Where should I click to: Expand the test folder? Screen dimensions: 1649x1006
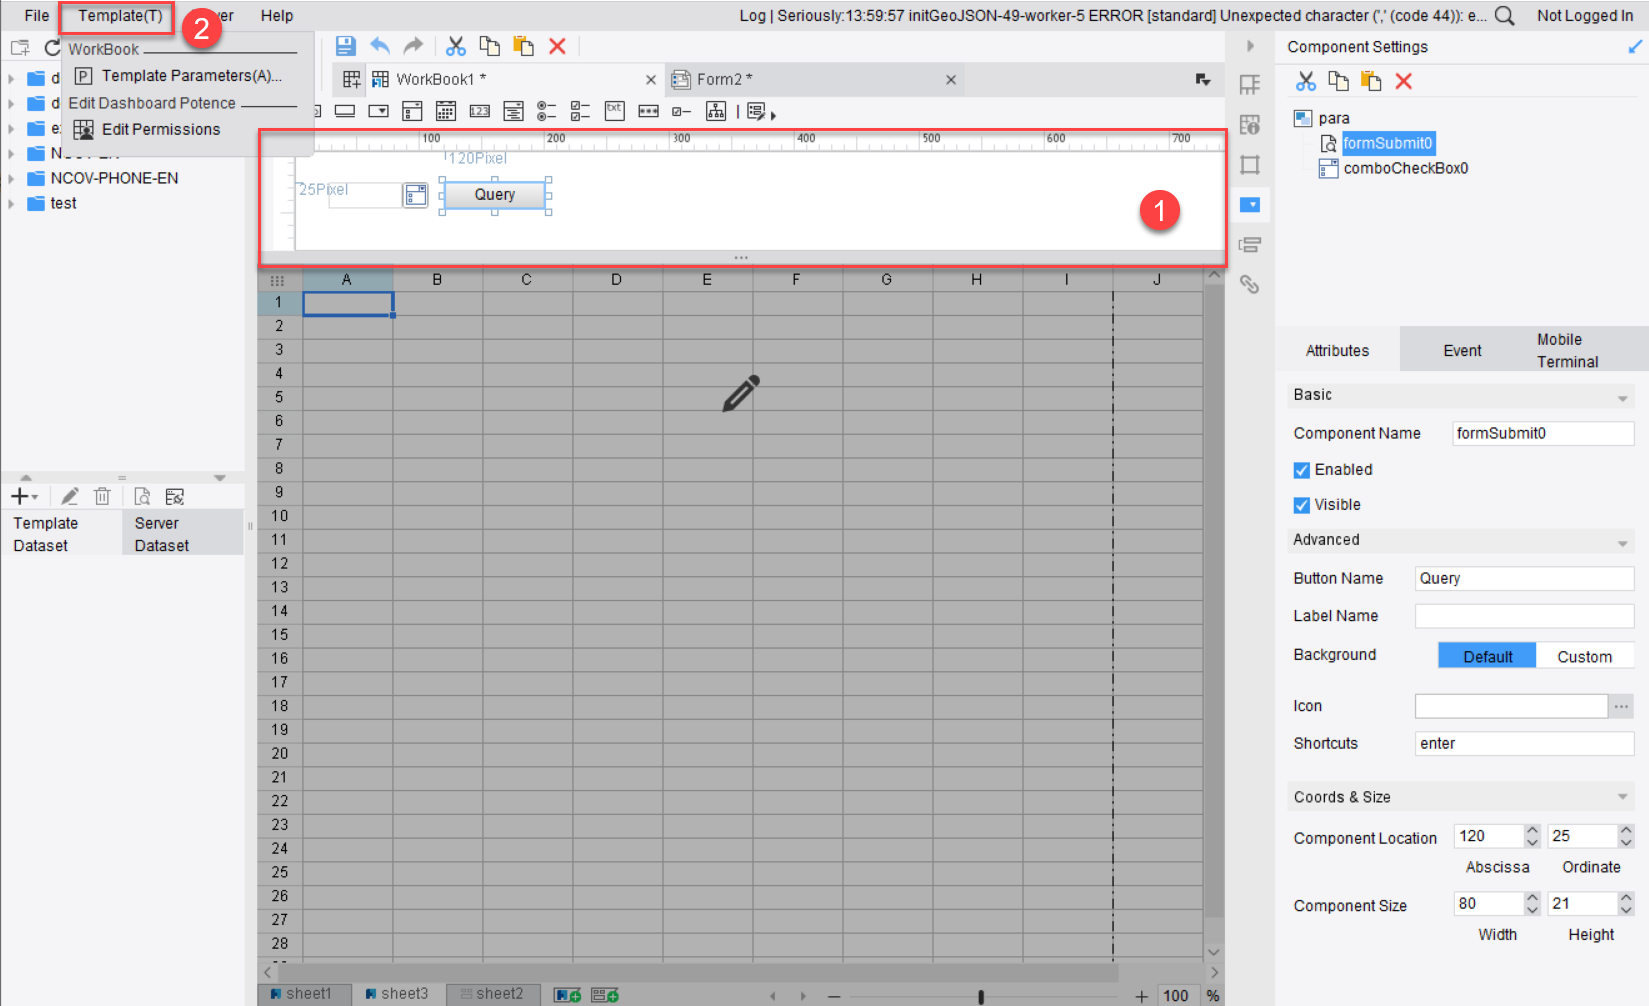click(x=11, y=204)
